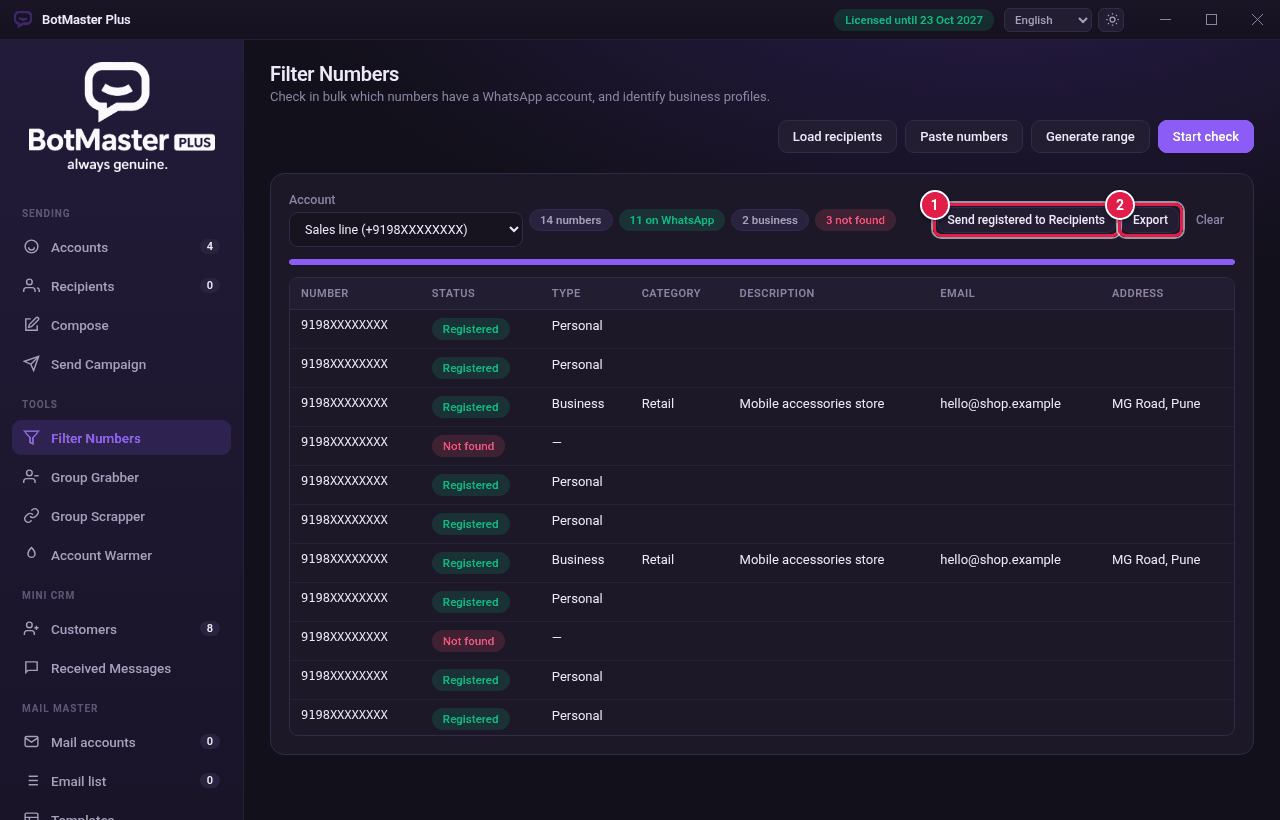This screenshot has height=820, width=1280.
Task: Click the NUMBER column header
Action: pyautogui.click(x=325, y=294)
